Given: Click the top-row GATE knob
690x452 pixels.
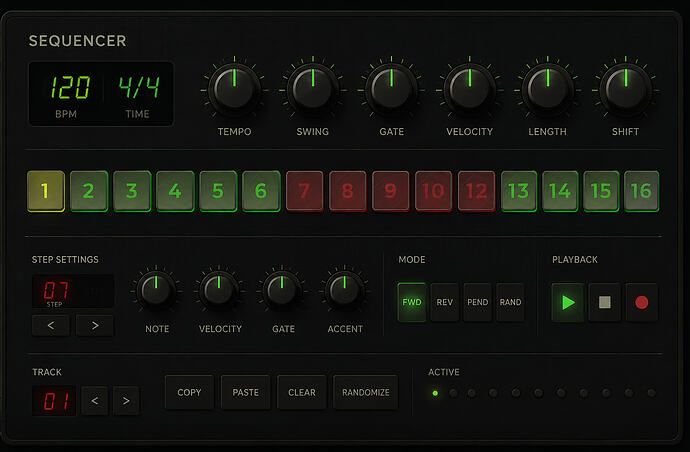Looking at the screenshot, I should click(391, 90).
